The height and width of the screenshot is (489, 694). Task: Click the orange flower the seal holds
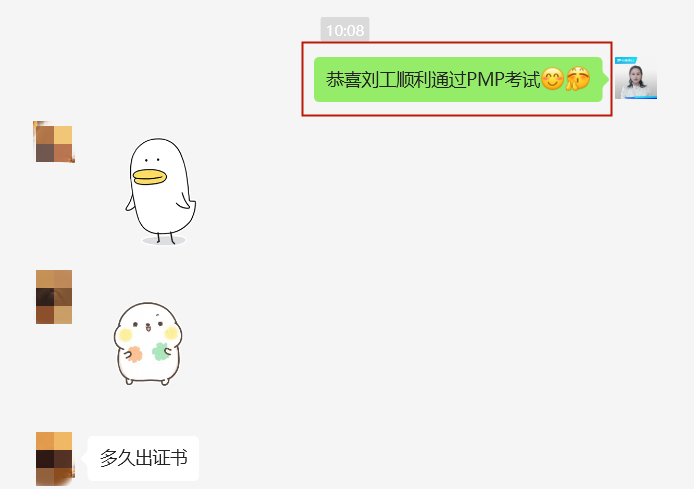point(134,354)
